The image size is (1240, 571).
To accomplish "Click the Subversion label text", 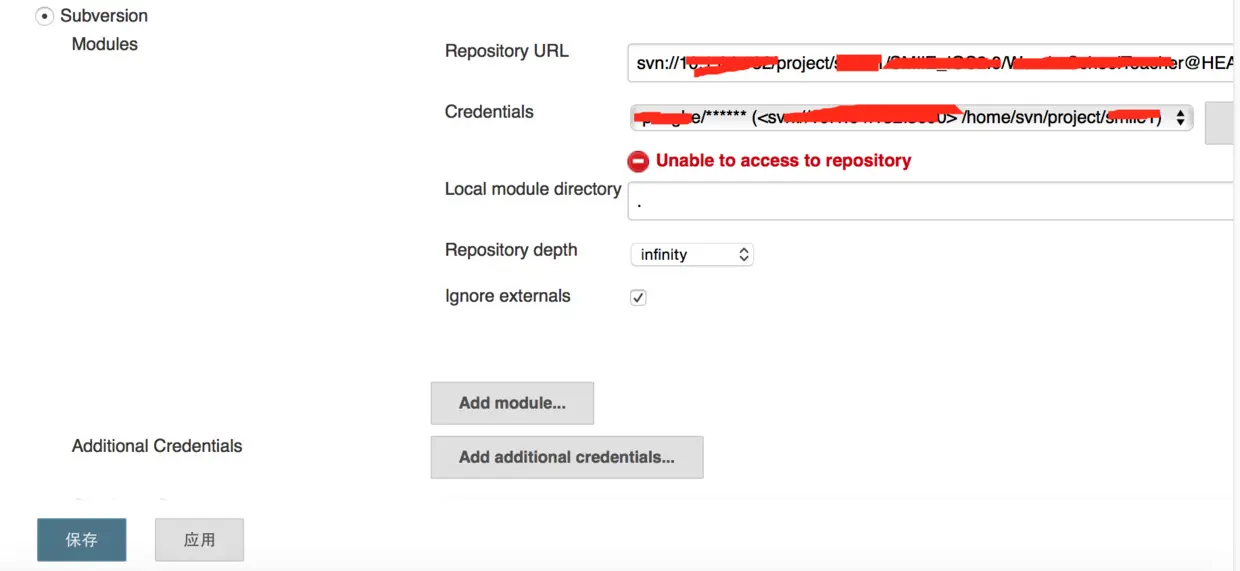I will point(104,16).
